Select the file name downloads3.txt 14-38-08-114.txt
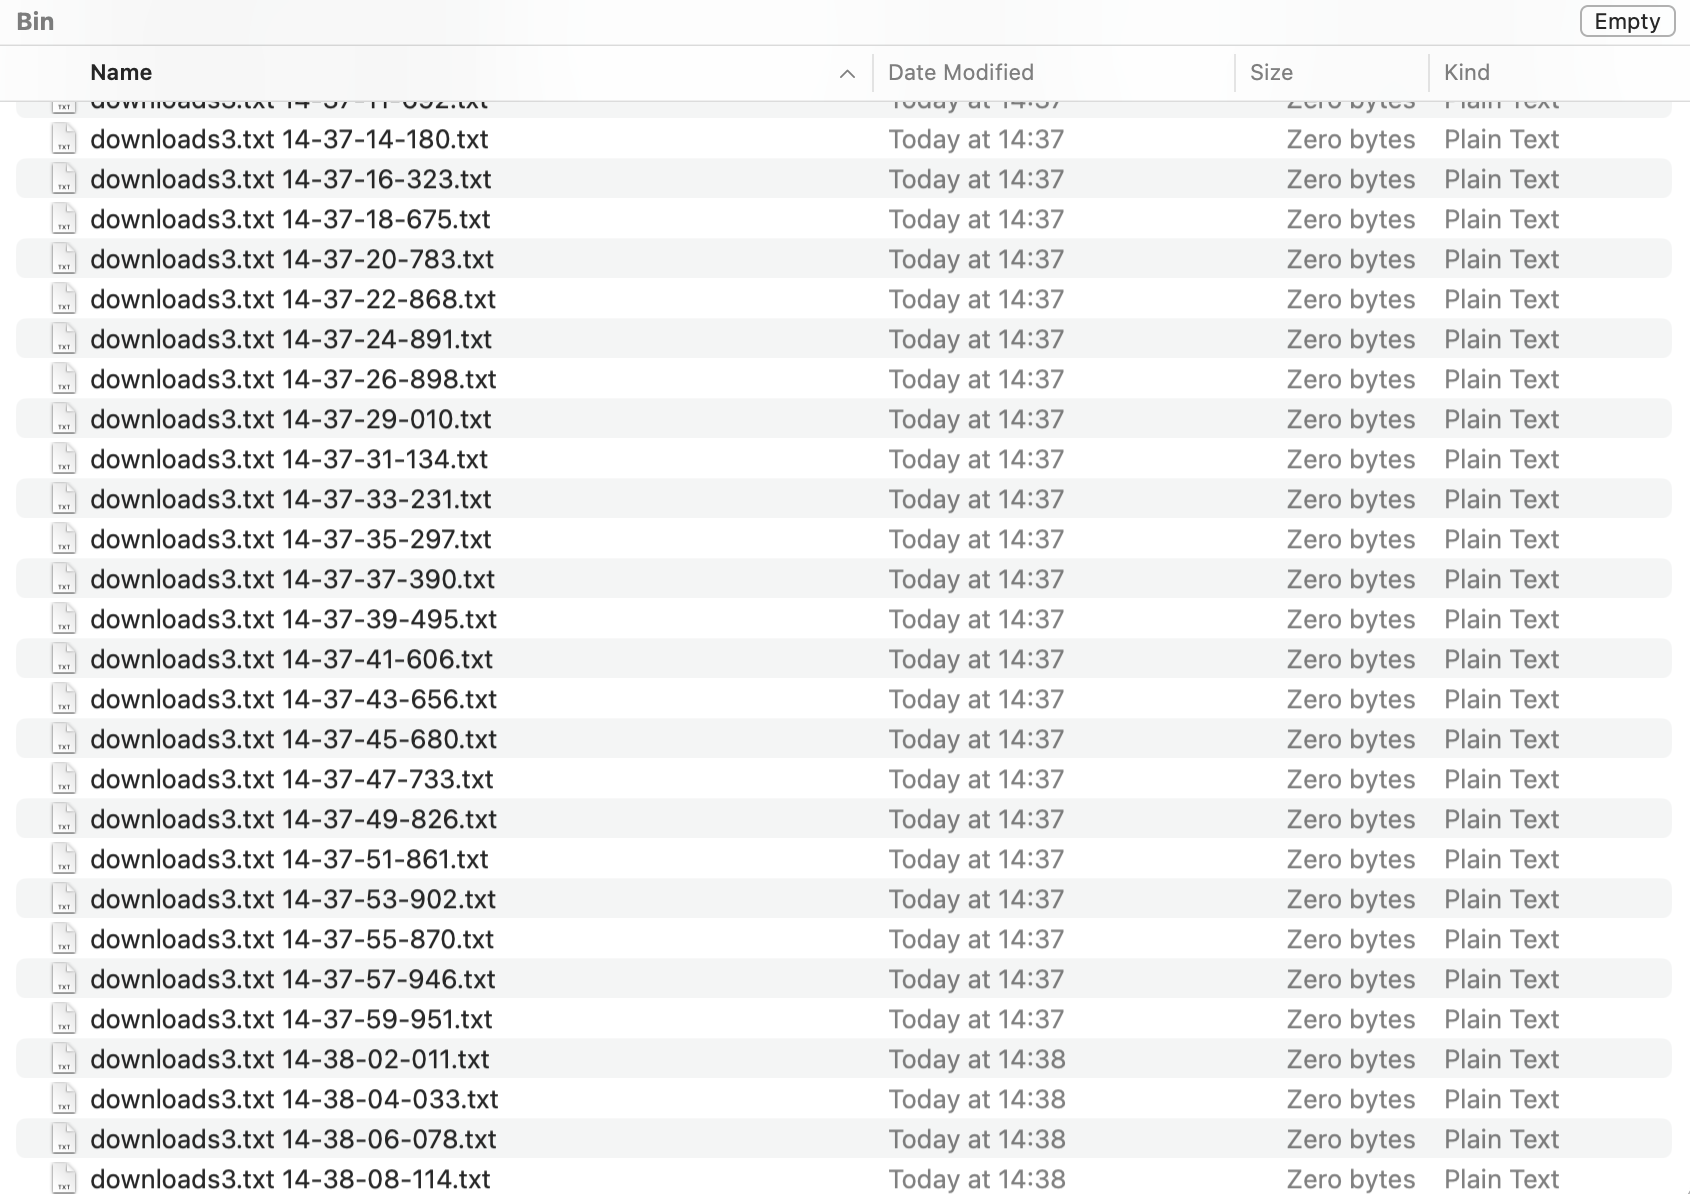The width and height of the screenshot is (1690, 1194). tap(291, 1179)
